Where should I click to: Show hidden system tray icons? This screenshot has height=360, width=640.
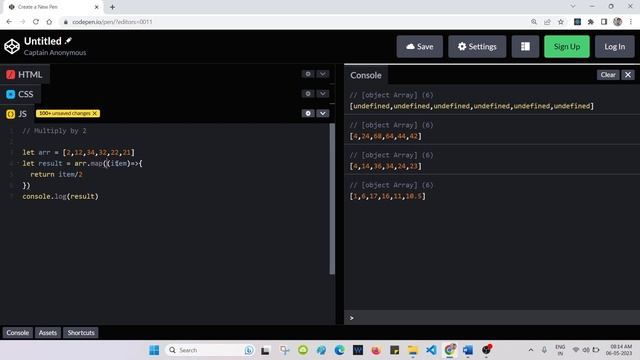coord(531,350)
